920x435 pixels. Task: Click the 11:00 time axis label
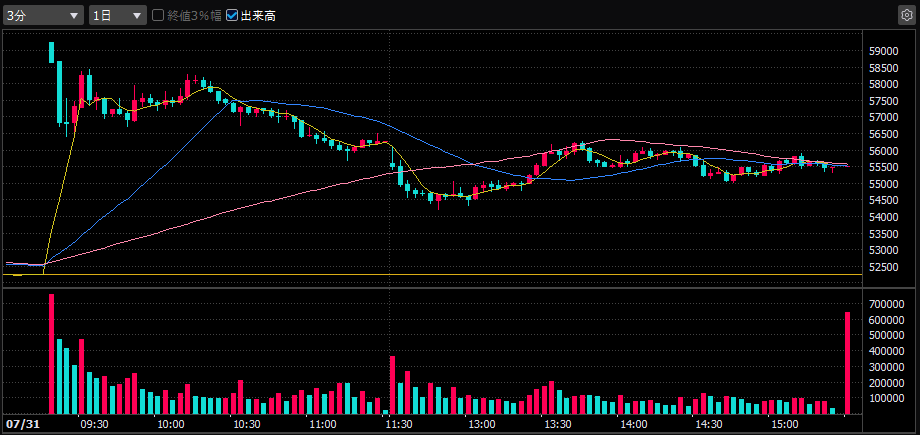(323, 424)
